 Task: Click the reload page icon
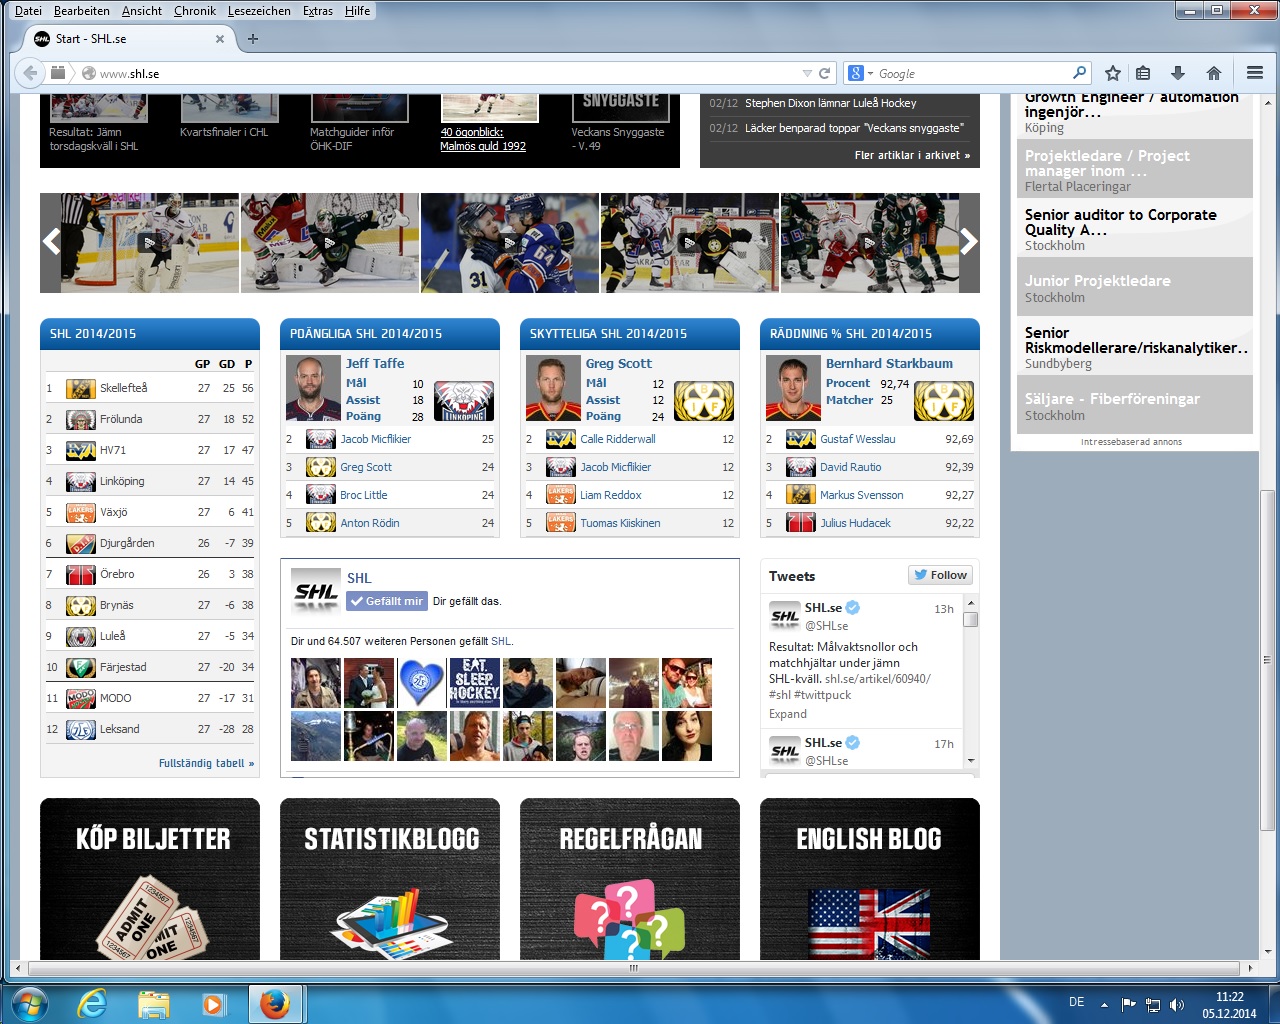[x=825, y=73]
